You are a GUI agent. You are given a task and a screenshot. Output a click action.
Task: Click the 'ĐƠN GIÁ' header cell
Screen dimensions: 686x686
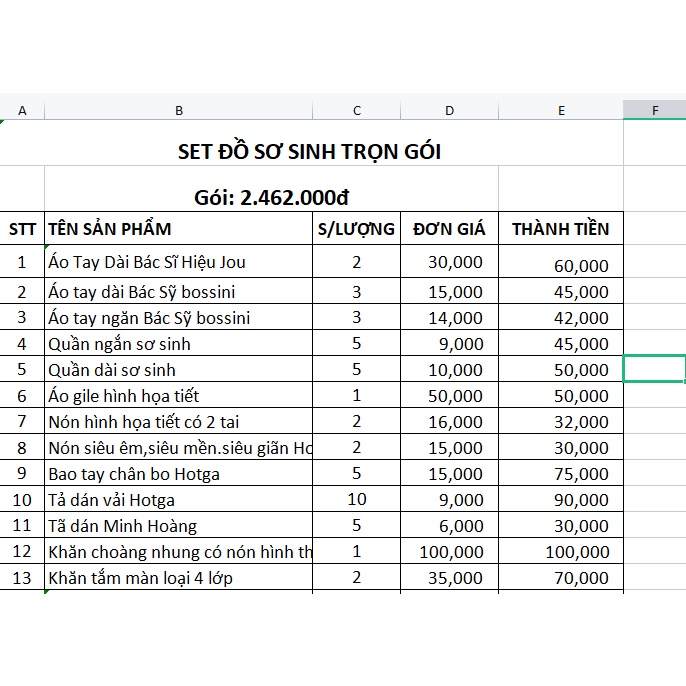(449, 229)
